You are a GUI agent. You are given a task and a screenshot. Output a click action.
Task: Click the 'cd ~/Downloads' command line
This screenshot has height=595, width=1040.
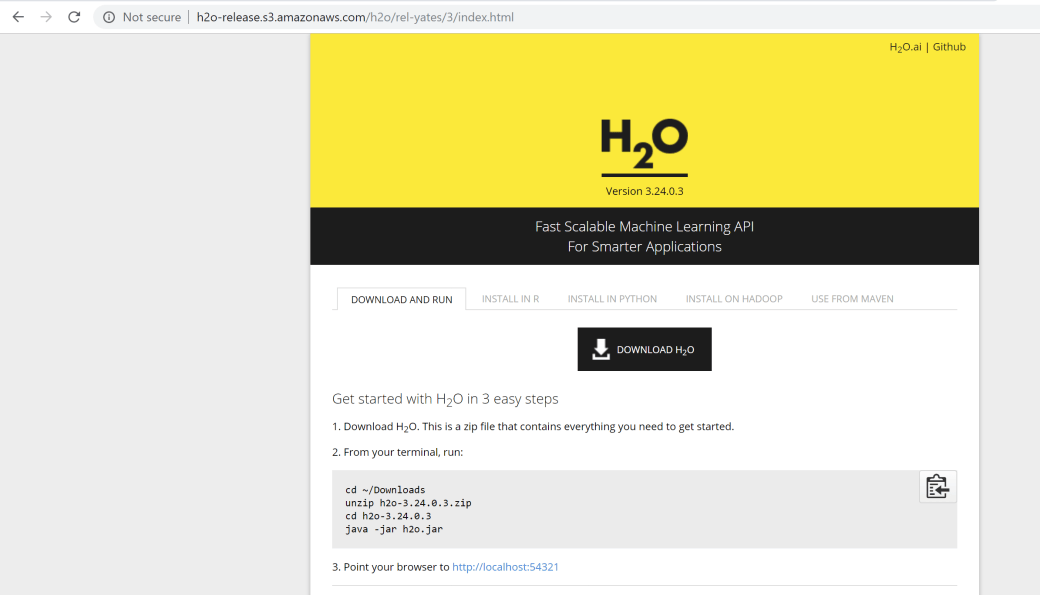pyautogui.click(x=385, y=490)
